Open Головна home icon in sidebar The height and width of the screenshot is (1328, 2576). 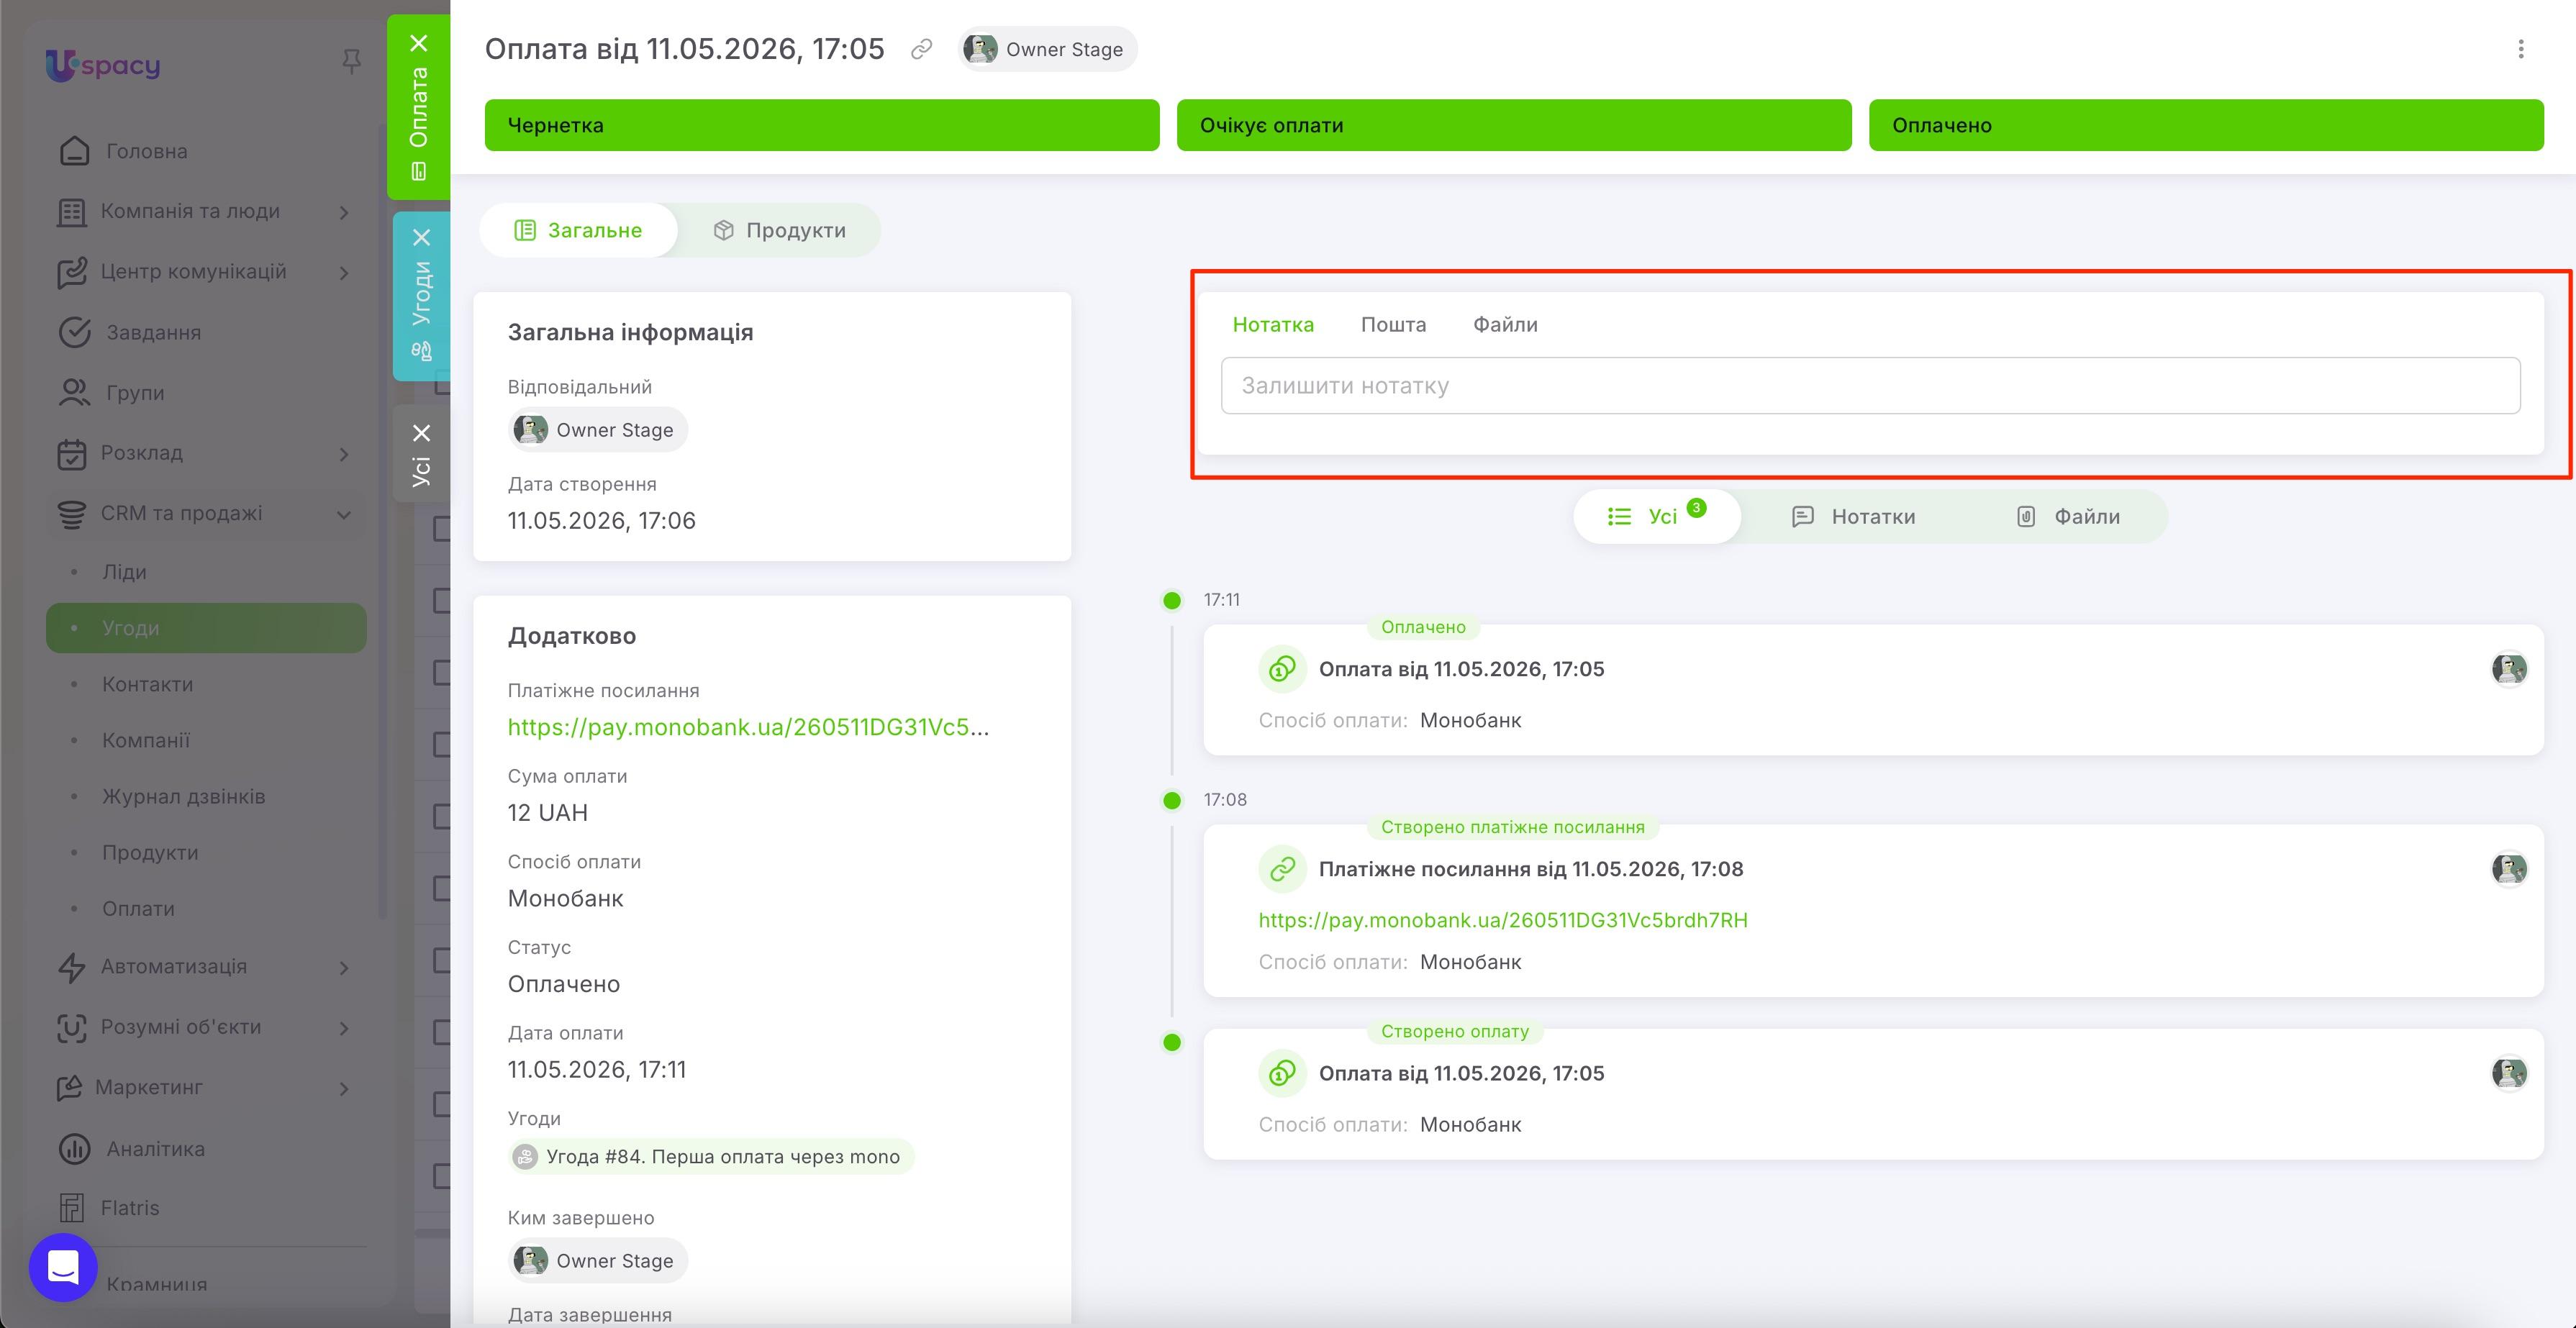click(75, 151)
